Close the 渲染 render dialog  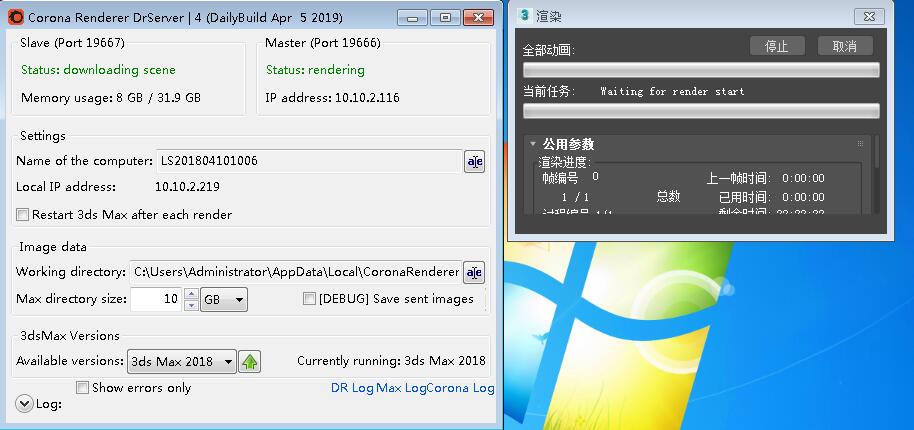pyautogui.click(x=869, y=16)
